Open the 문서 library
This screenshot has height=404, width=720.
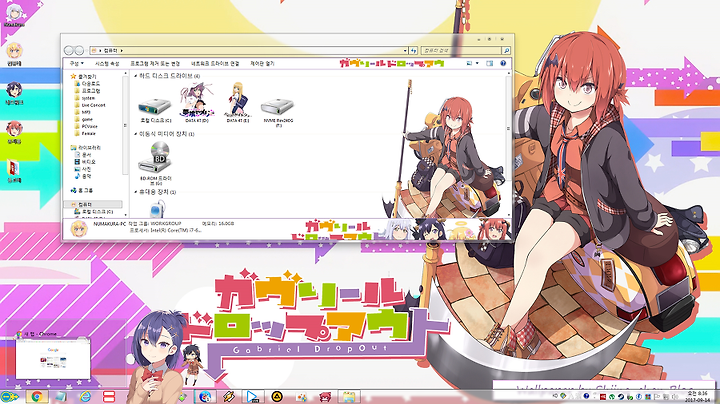pos(83,155)
